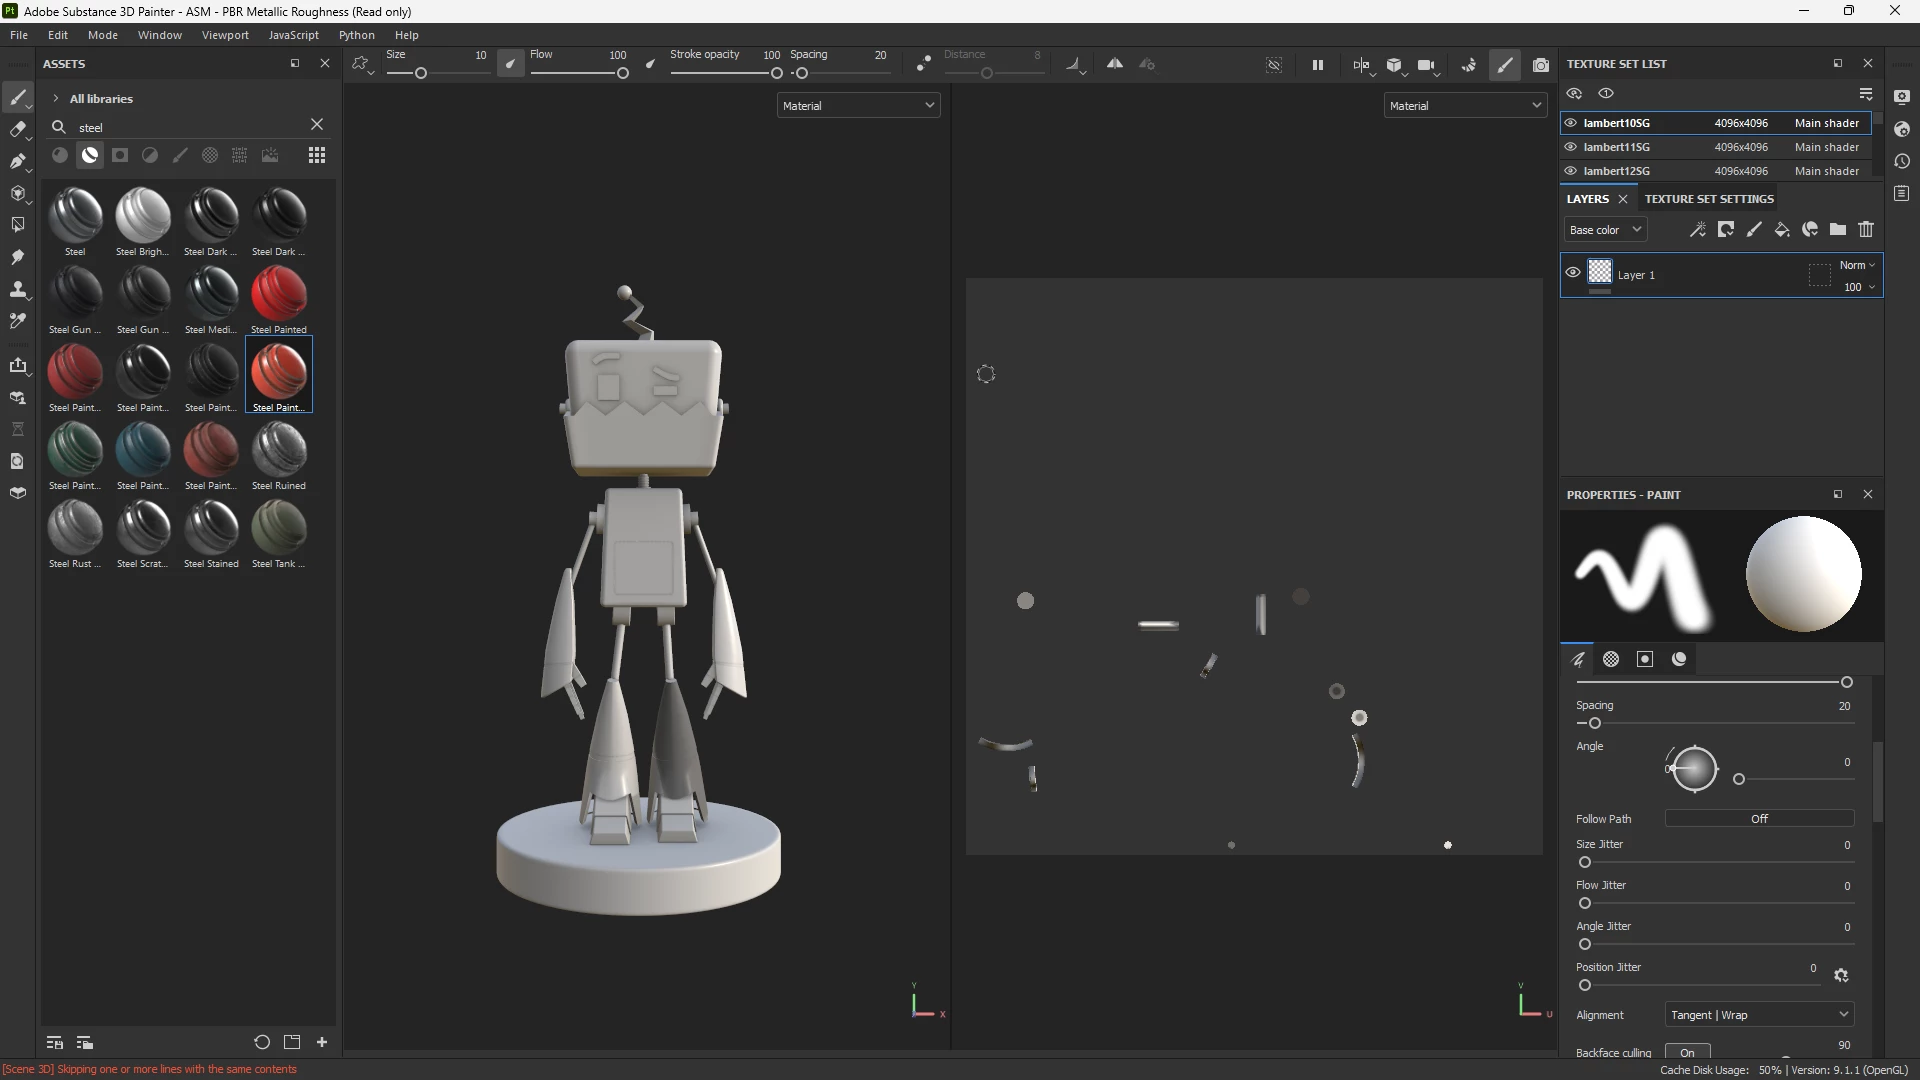
Task: Open the Viewport menu
Action: [x=225, y=35]
